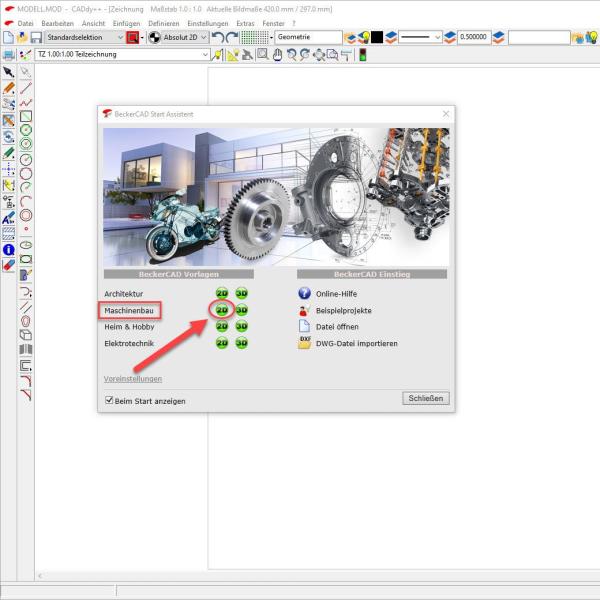Open the Einfügen menu

[x=126, y=23]
